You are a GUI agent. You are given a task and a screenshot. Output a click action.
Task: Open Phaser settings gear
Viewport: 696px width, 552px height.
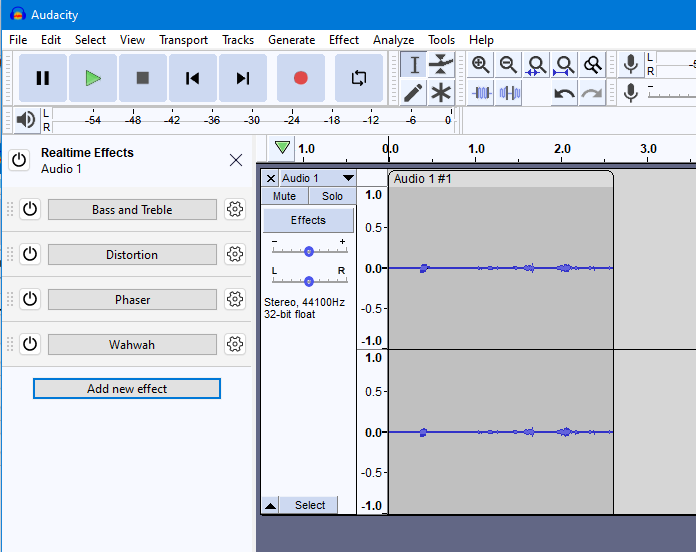click(235, 299)
